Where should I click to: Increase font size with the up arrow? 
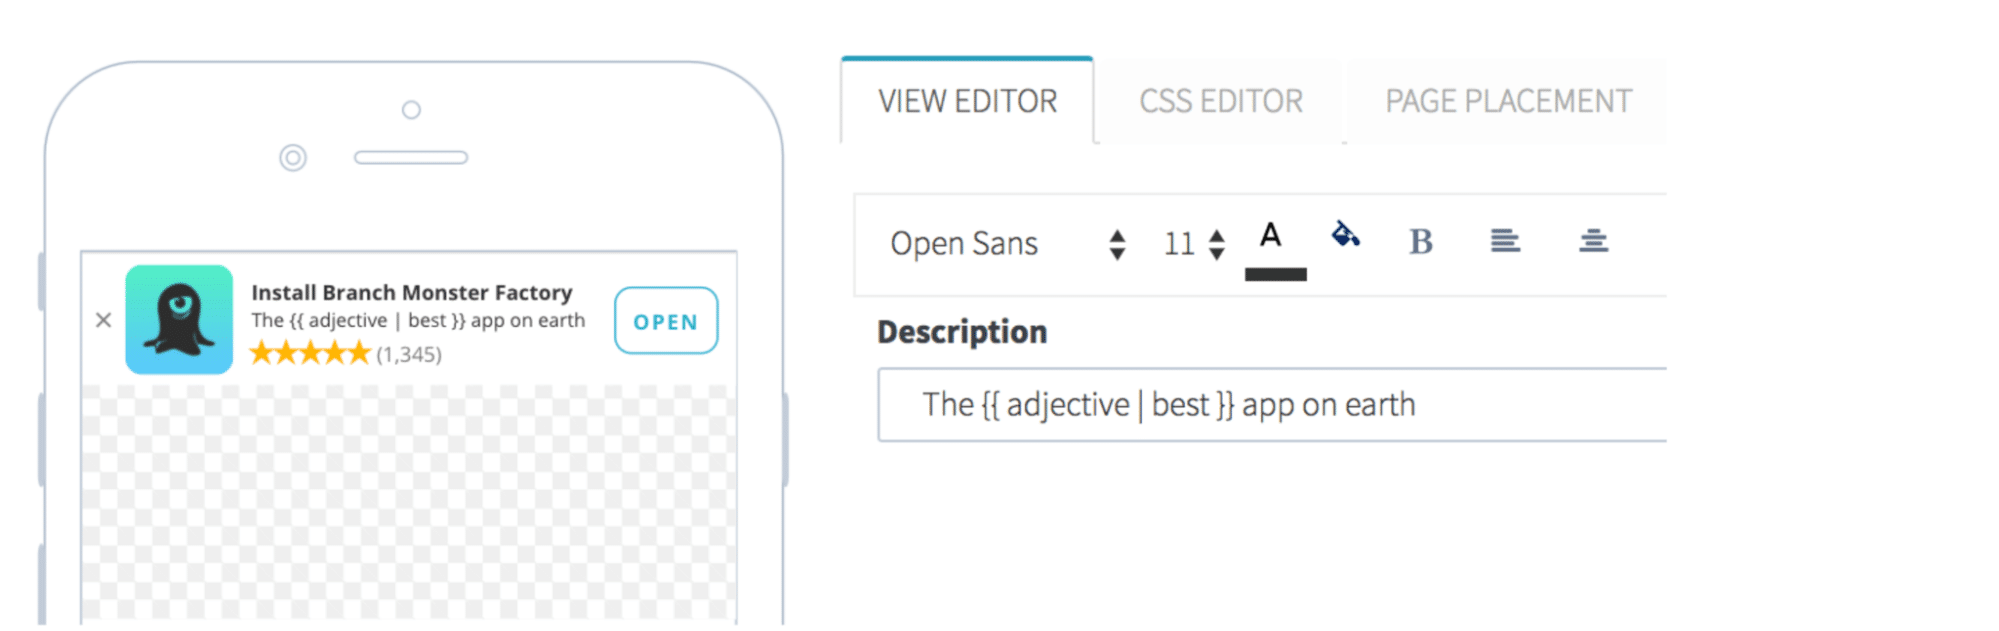[1217, 236]
